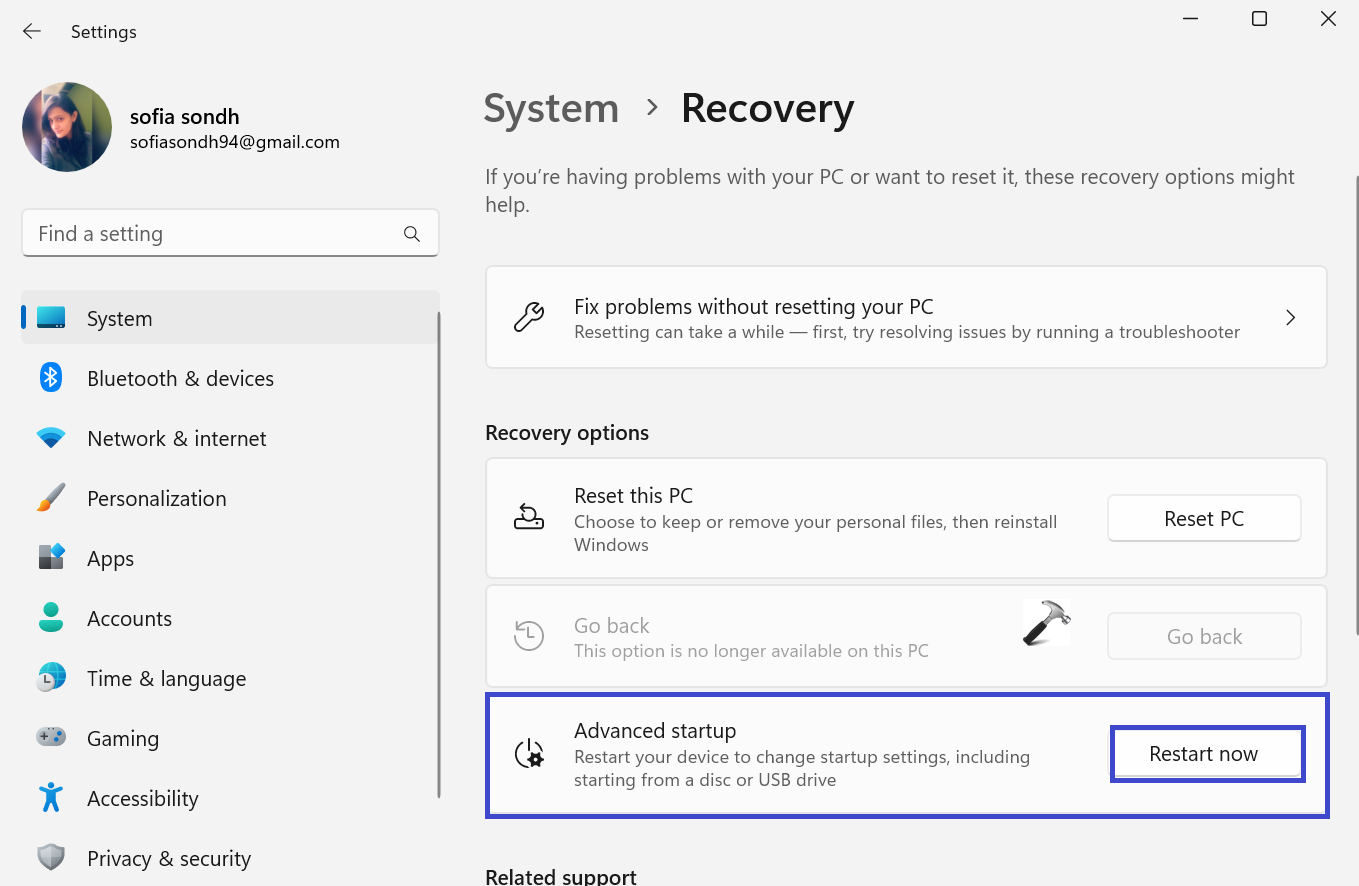Click the Privacy & security shield icon
Screen dimensions: 1359x886
pyautogui.click(x=51, y=858)
